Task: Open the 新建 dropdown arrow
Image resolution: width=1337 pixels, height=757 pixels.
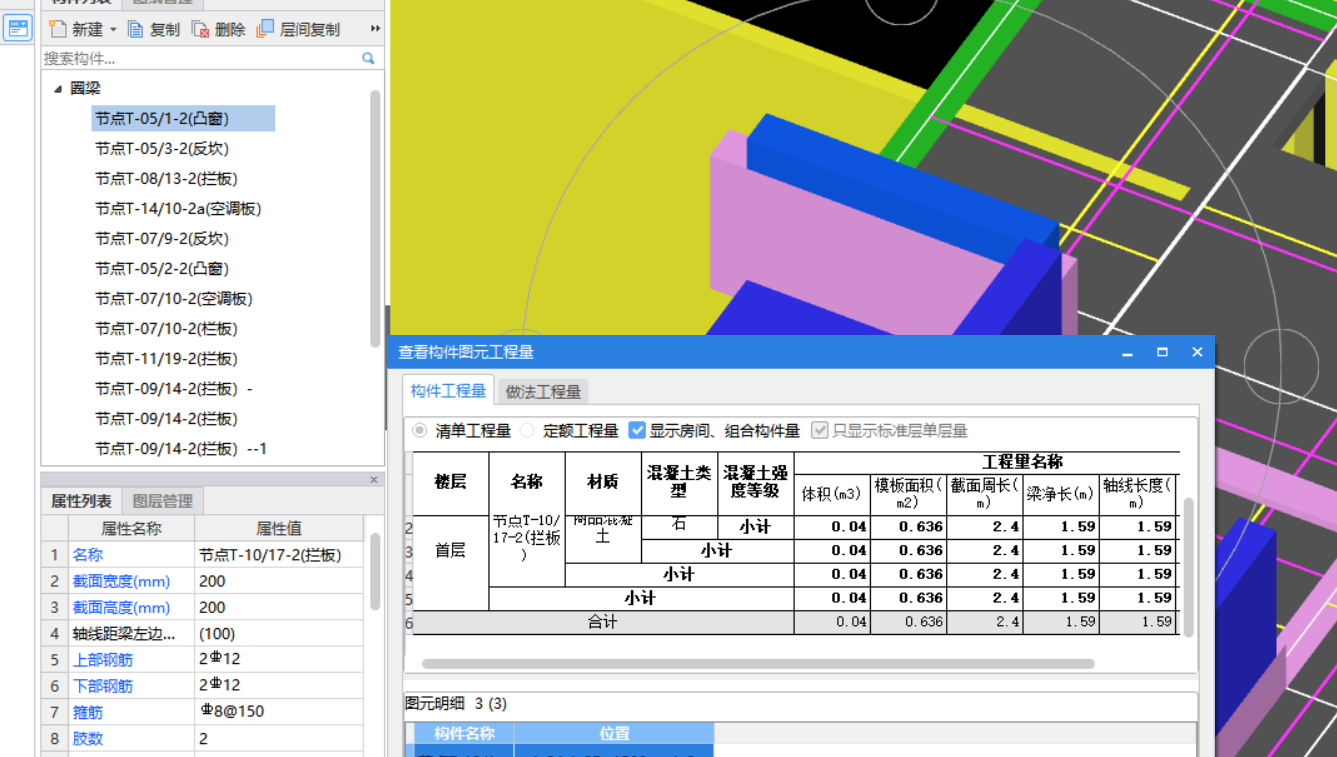Action: point(113,30)
